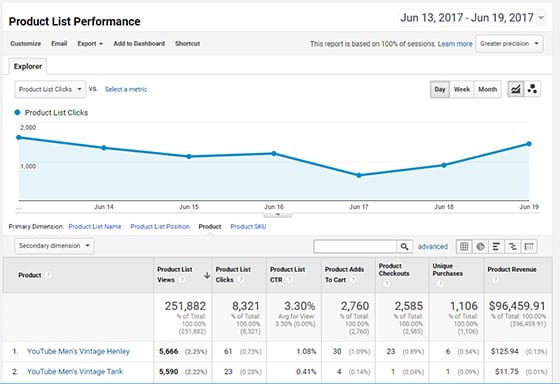The image size is (560, 384).
Task: Open the Learn more link
Action: [x=455, y=44]
